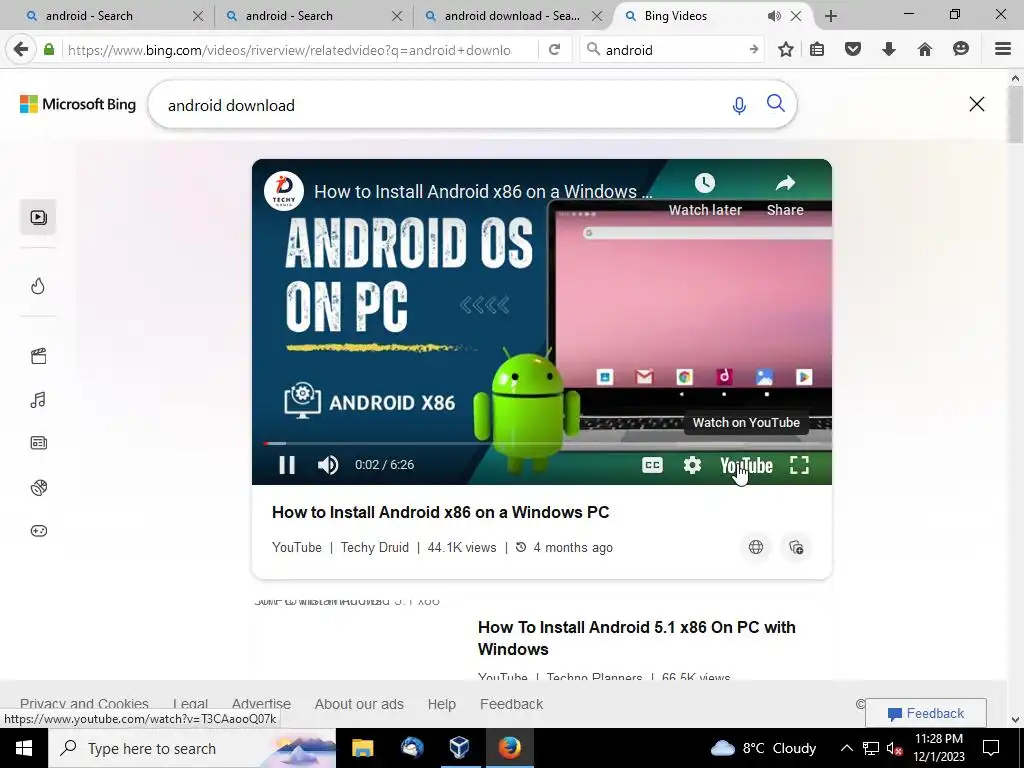Pause the playing YouTube video

click(x=287, y=465)
